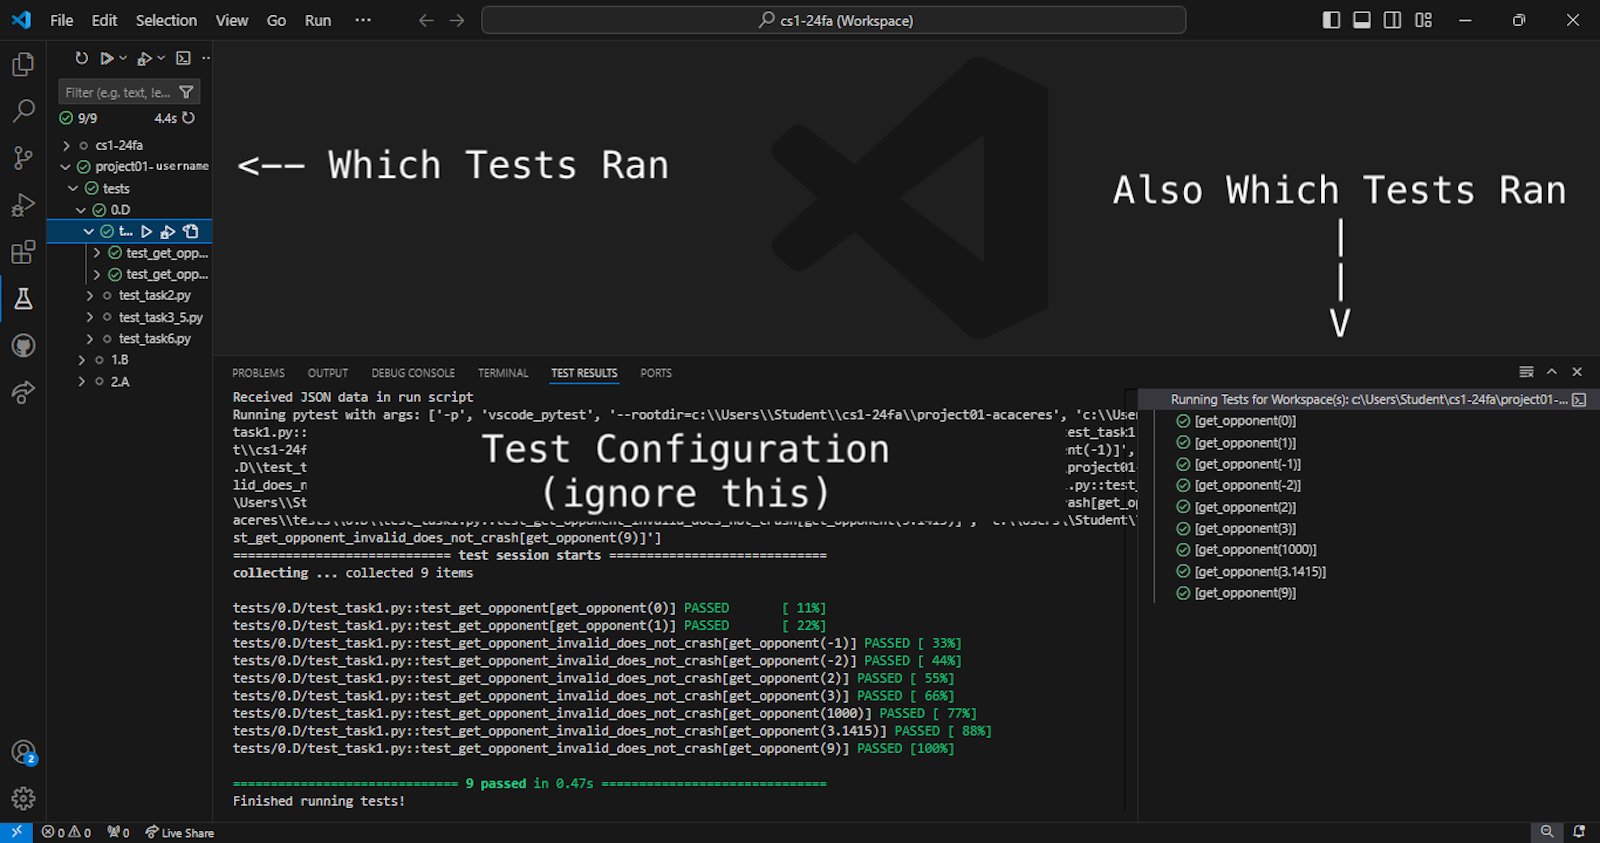
Task: Show test output terminal icon in Testing toolbar
Action: coord(183,59)
